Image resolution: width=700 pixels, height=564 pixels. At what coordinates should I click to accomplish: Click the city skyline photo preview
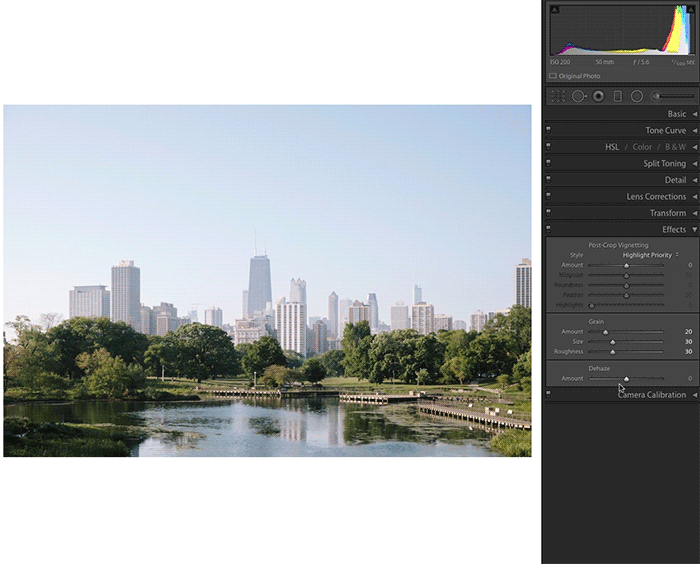pyautogui.click(x=267, y=281)
